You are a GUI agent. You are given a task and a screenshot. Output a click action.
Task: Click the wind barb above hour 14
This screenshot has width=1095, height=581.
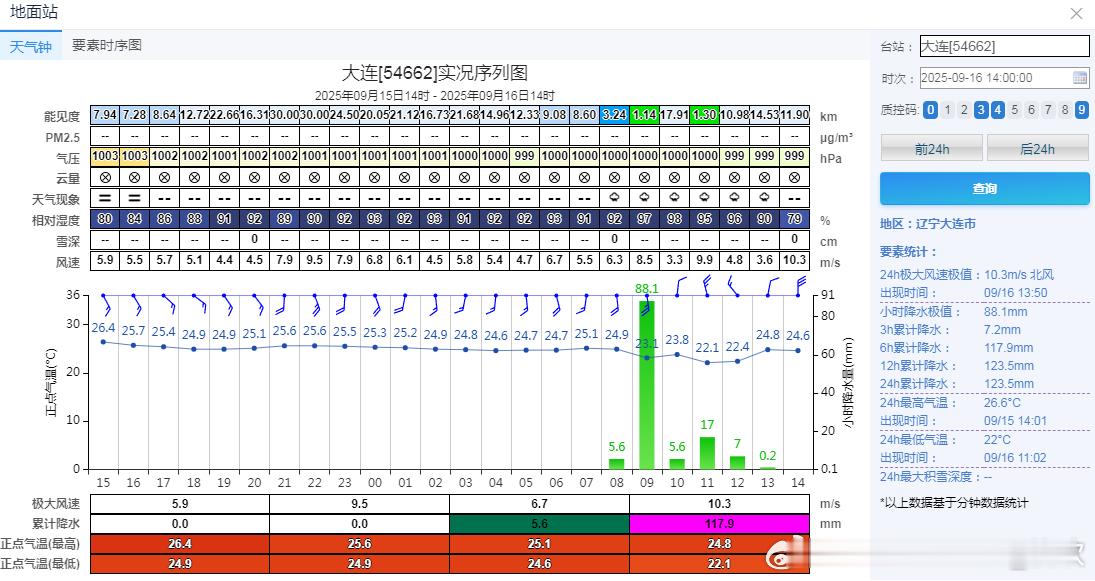[800, 286]
